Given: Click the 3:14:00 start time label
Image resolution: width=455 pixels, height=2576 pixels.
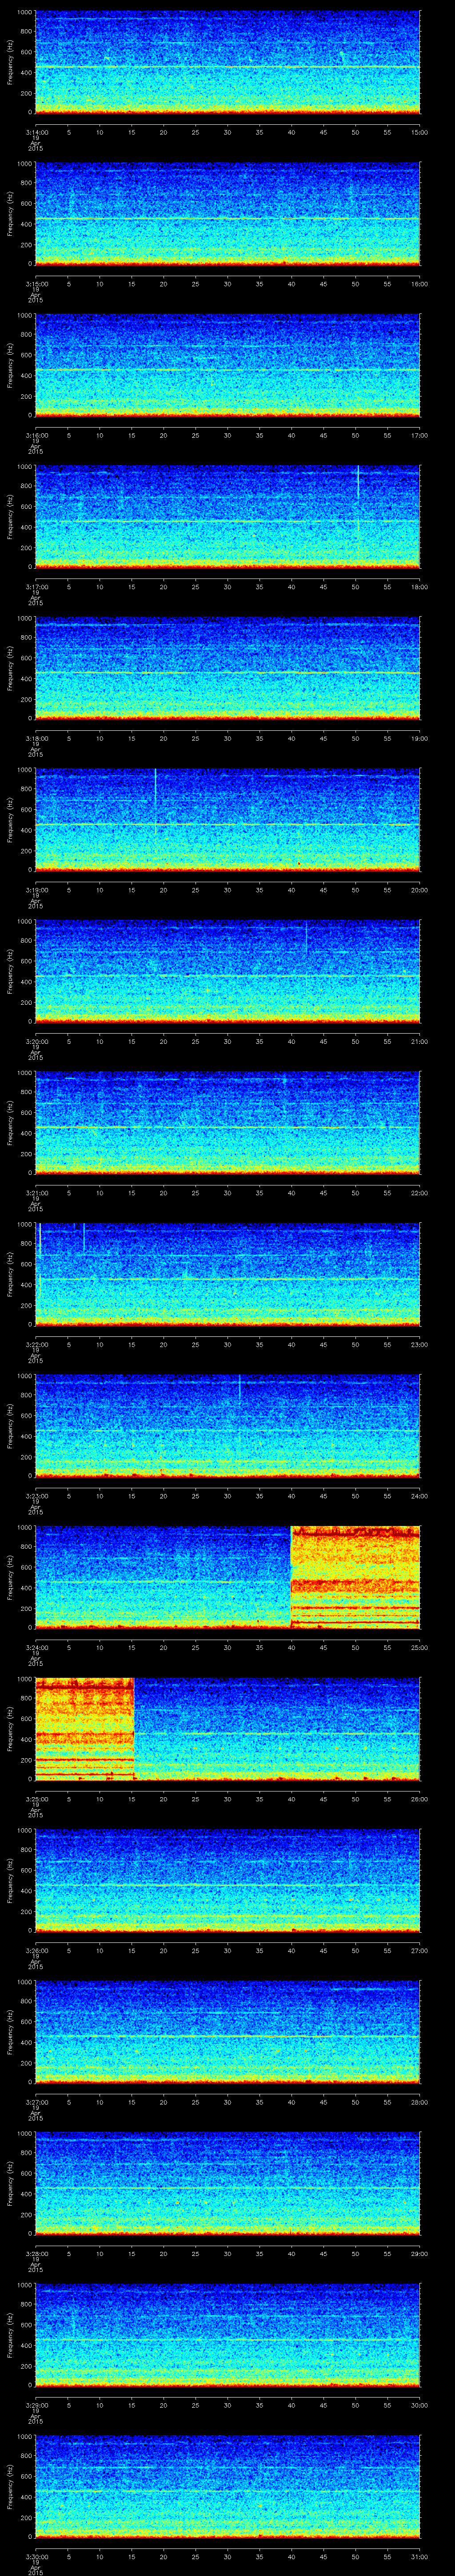Looking at the screenshot, I should click(36, 132).
